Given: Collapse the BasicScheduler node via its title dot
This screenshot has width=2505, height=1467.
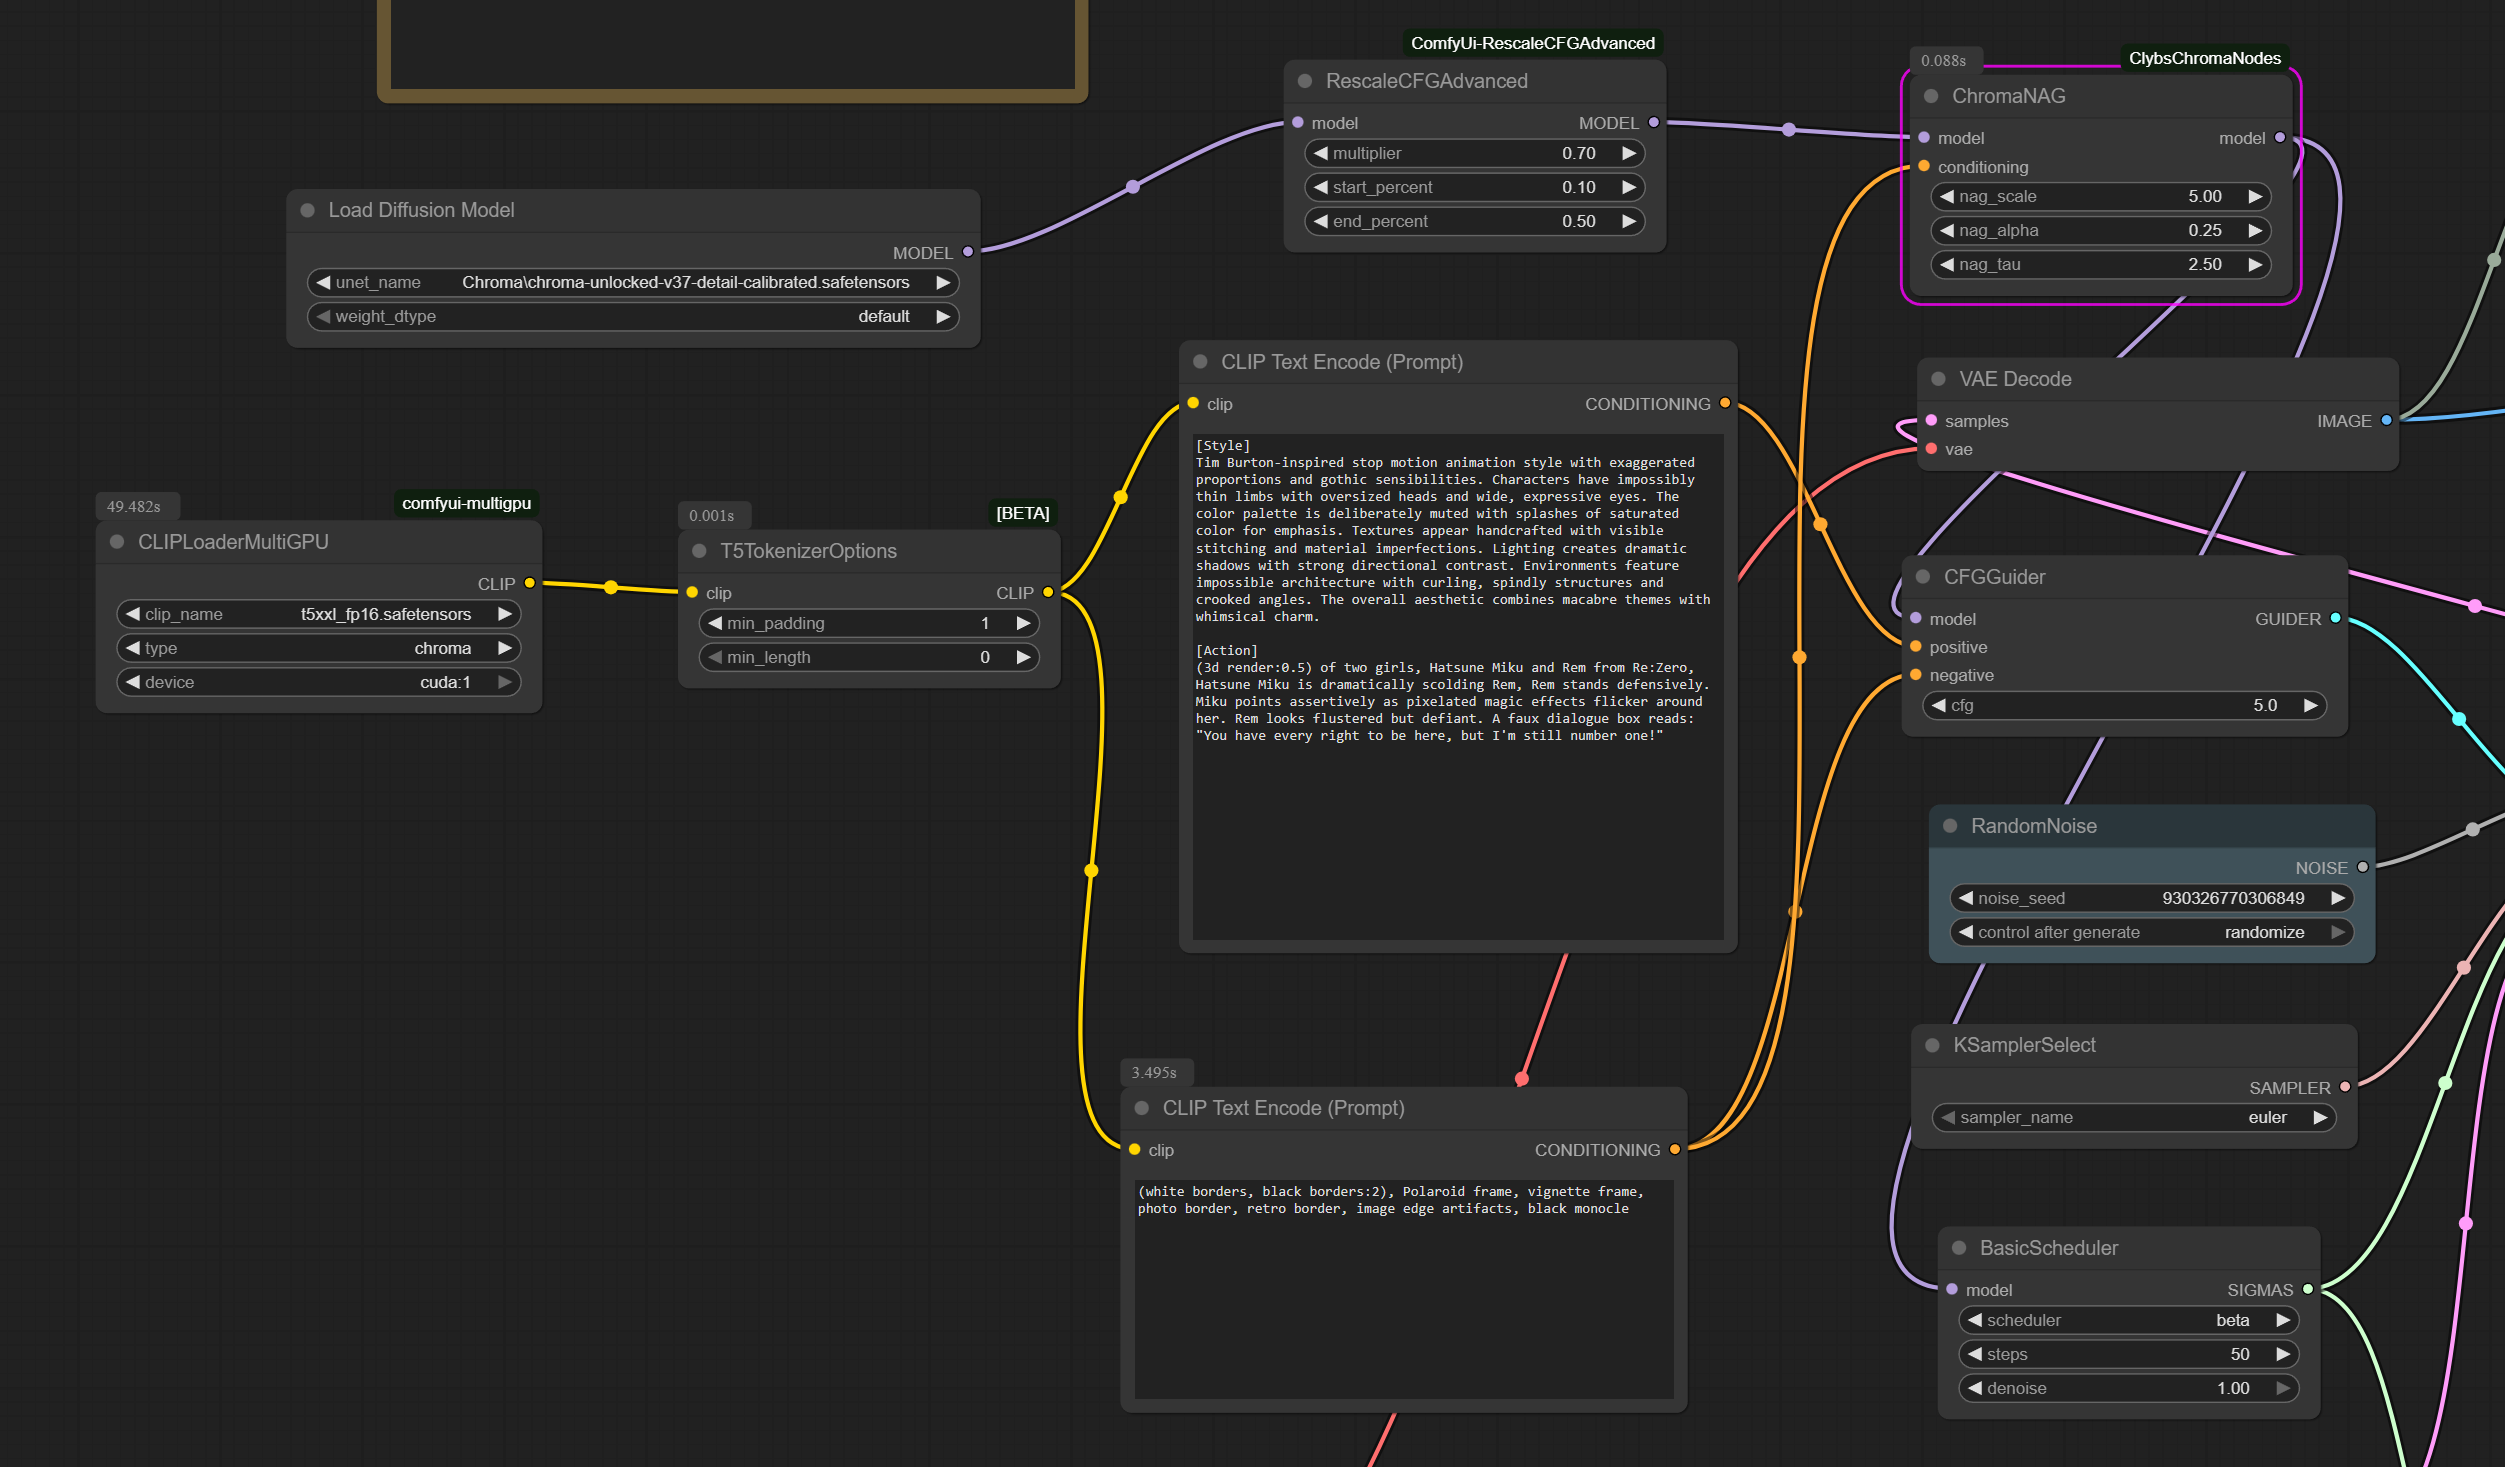Looking at the screenshot, I should [x=1959, y=1248].
